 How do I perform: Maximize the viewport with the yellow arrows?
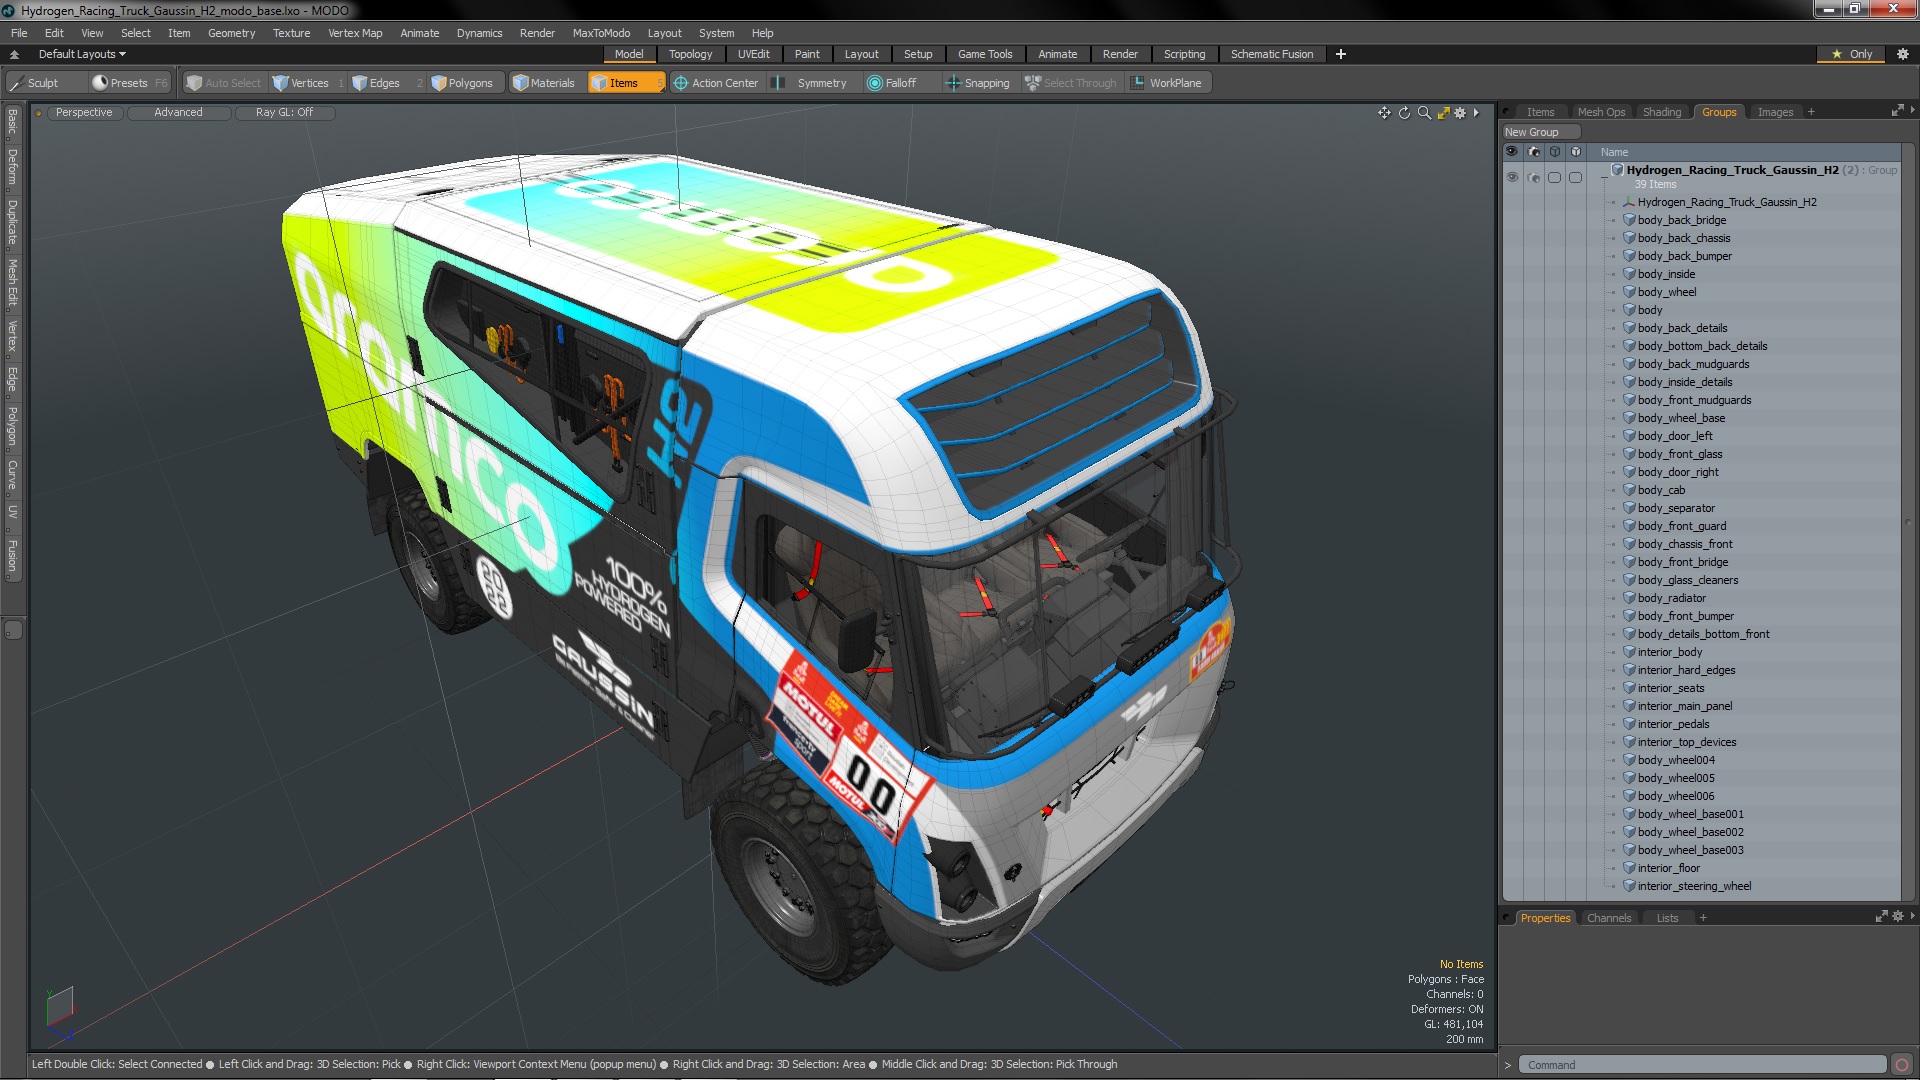coord(1443,113)
